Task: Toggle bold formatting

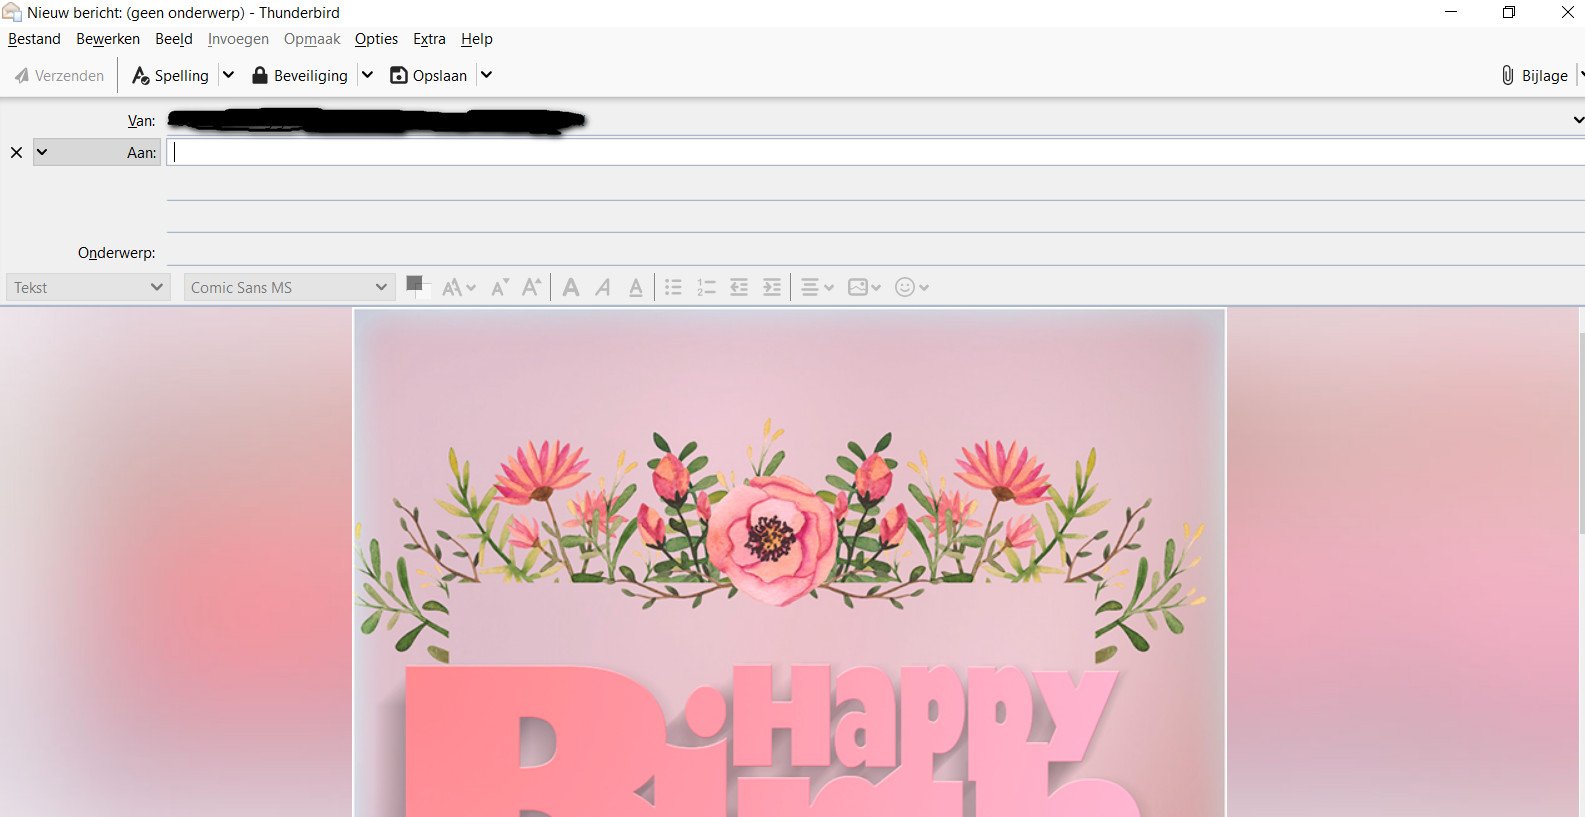Action: [x=571, y=288]
